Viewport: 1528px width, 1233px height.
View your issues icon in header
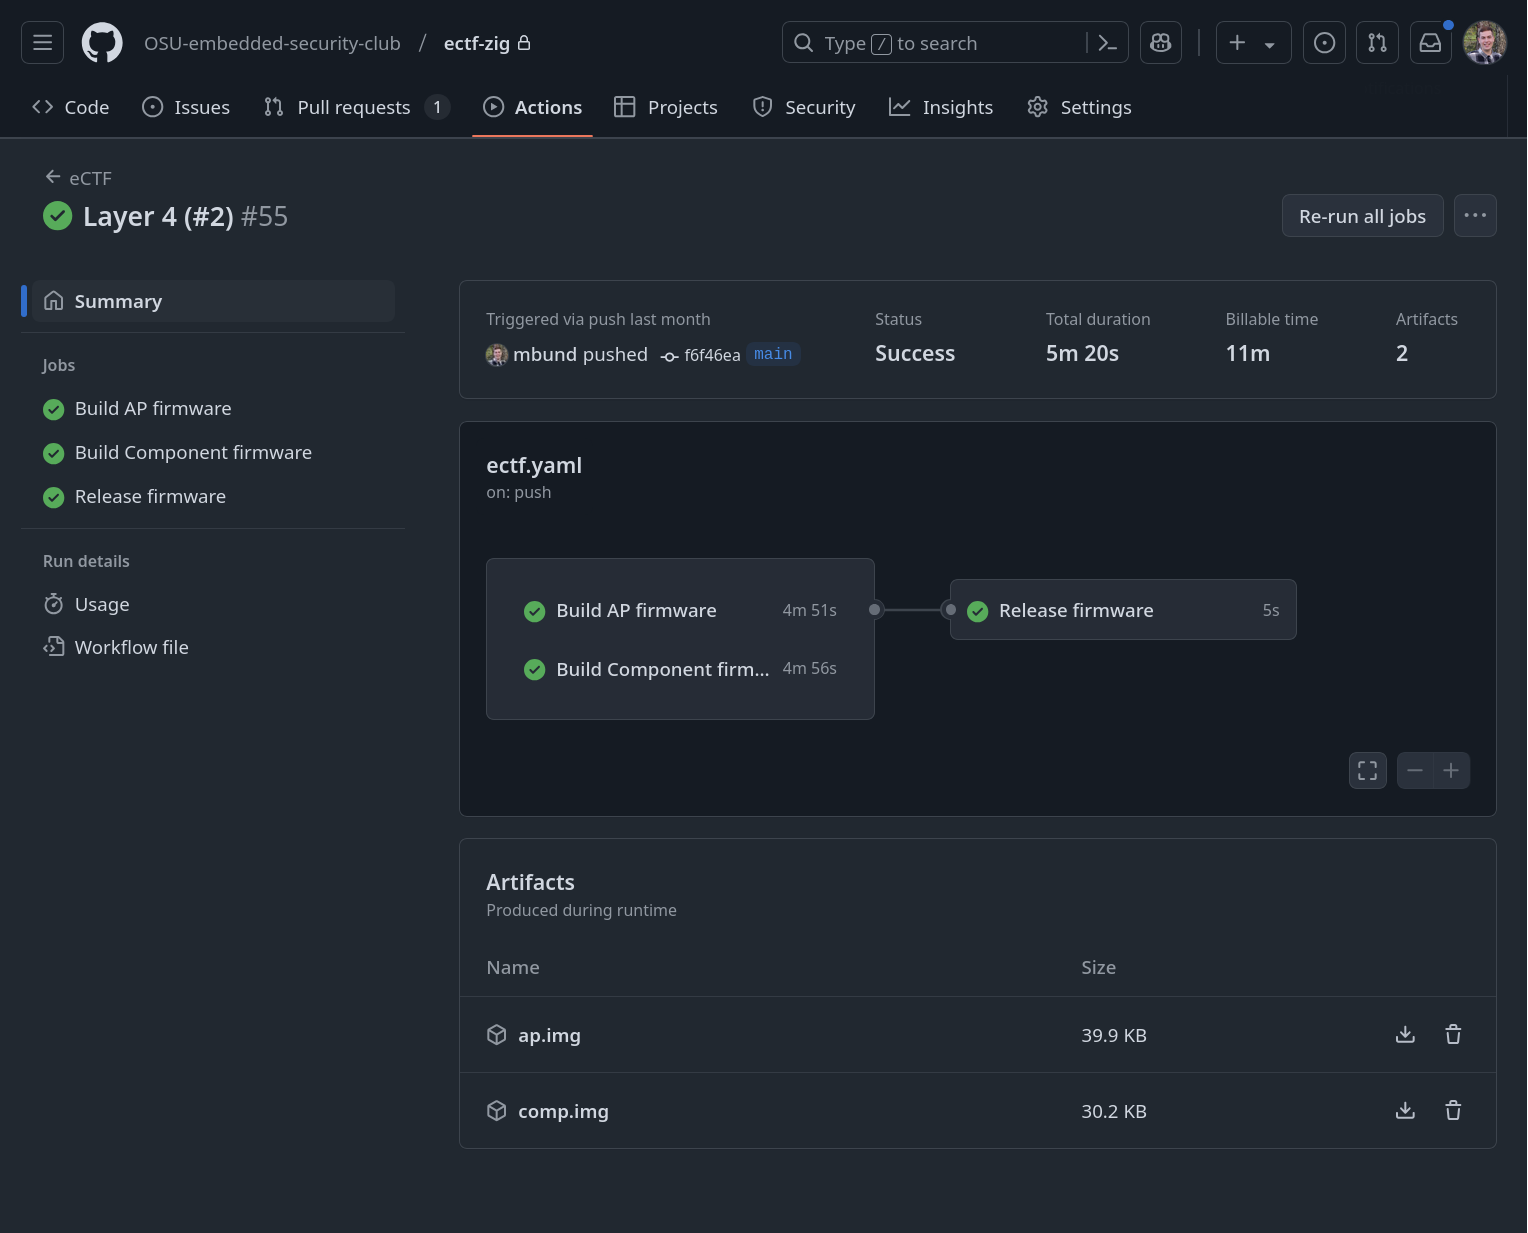(x=1324, y=43)
